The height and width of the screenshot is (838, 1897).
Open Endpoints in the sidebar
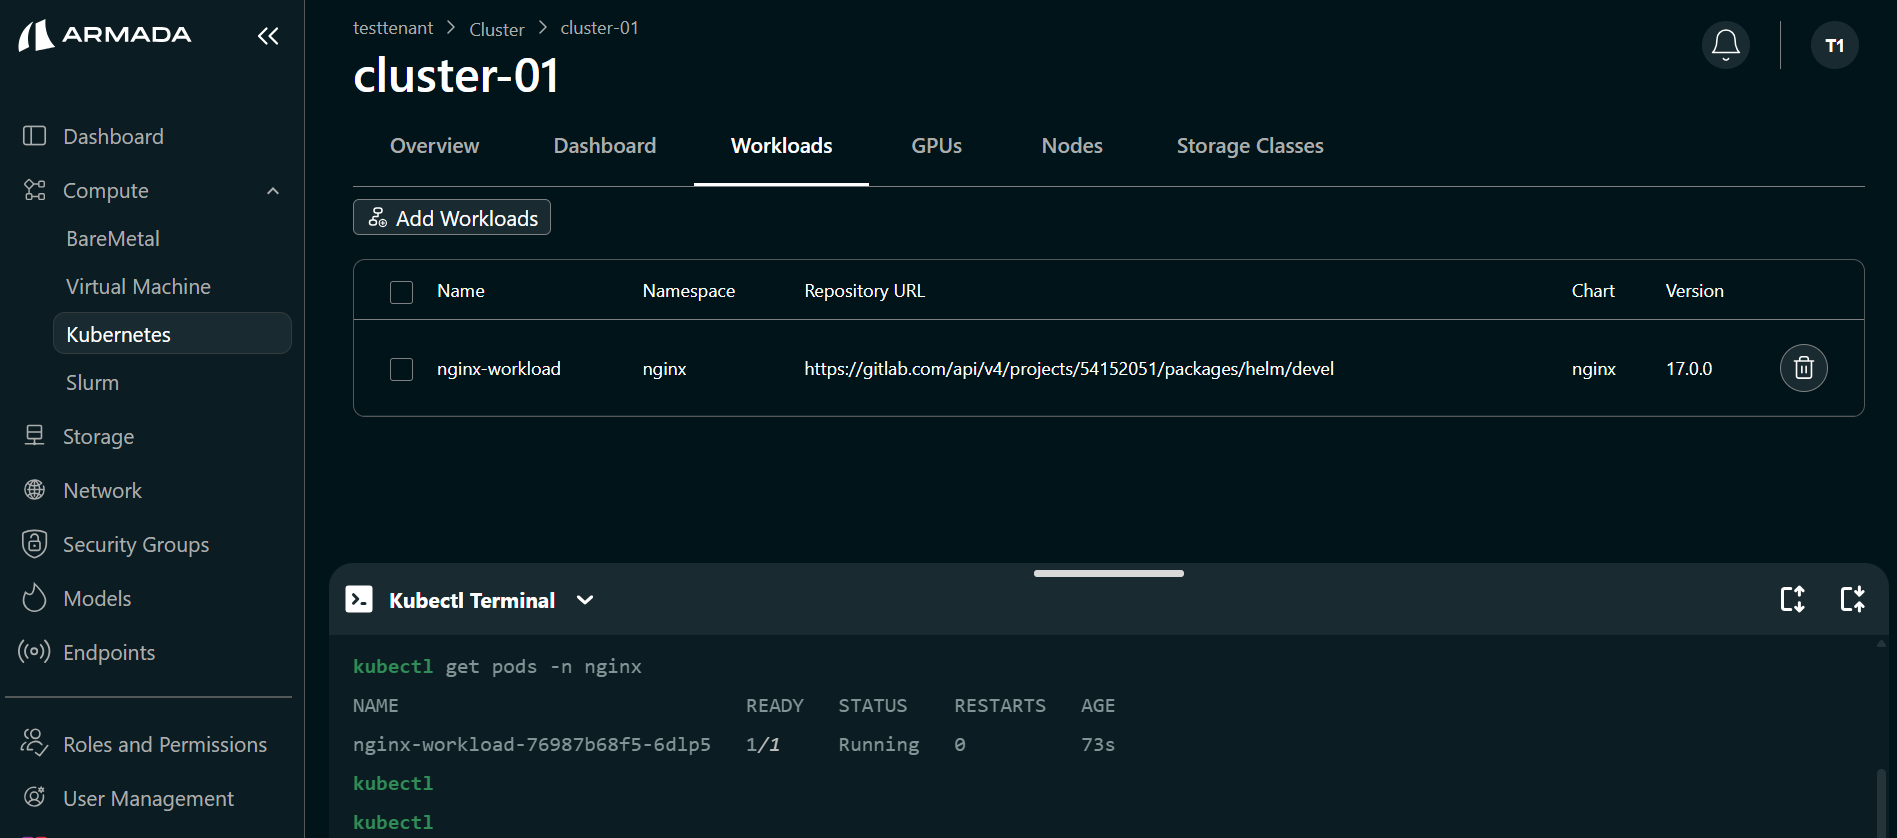[109, 653]
